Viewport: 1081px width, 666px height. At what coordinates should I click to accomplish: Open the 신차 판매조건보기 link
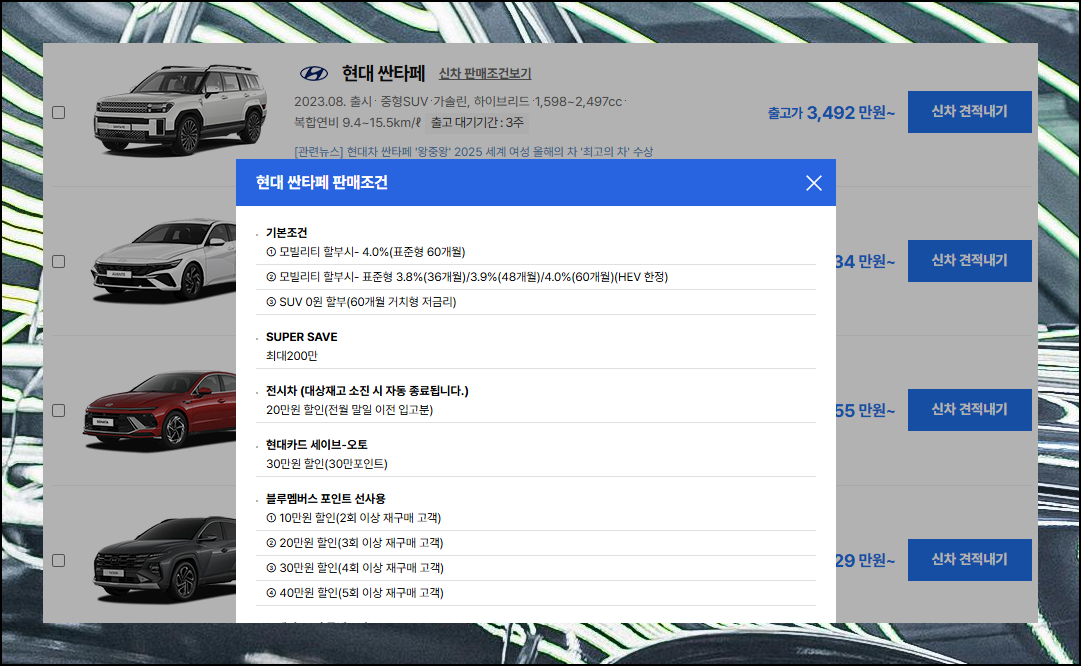(485, 74)
